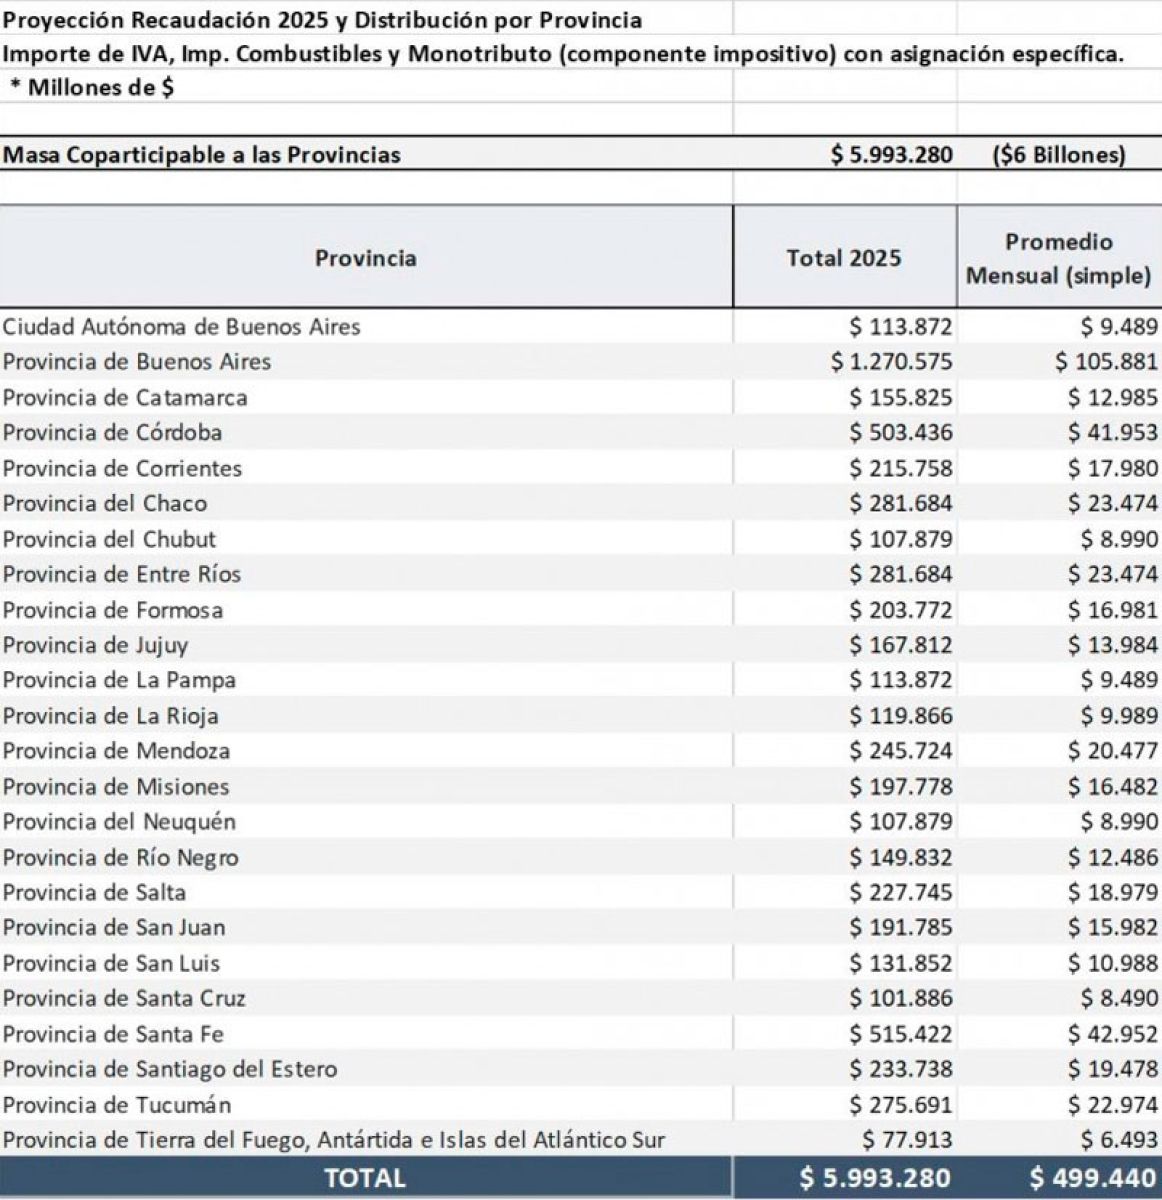
Task: Select the 'TOTAL' footer label cell
Action: [365, 1178]
